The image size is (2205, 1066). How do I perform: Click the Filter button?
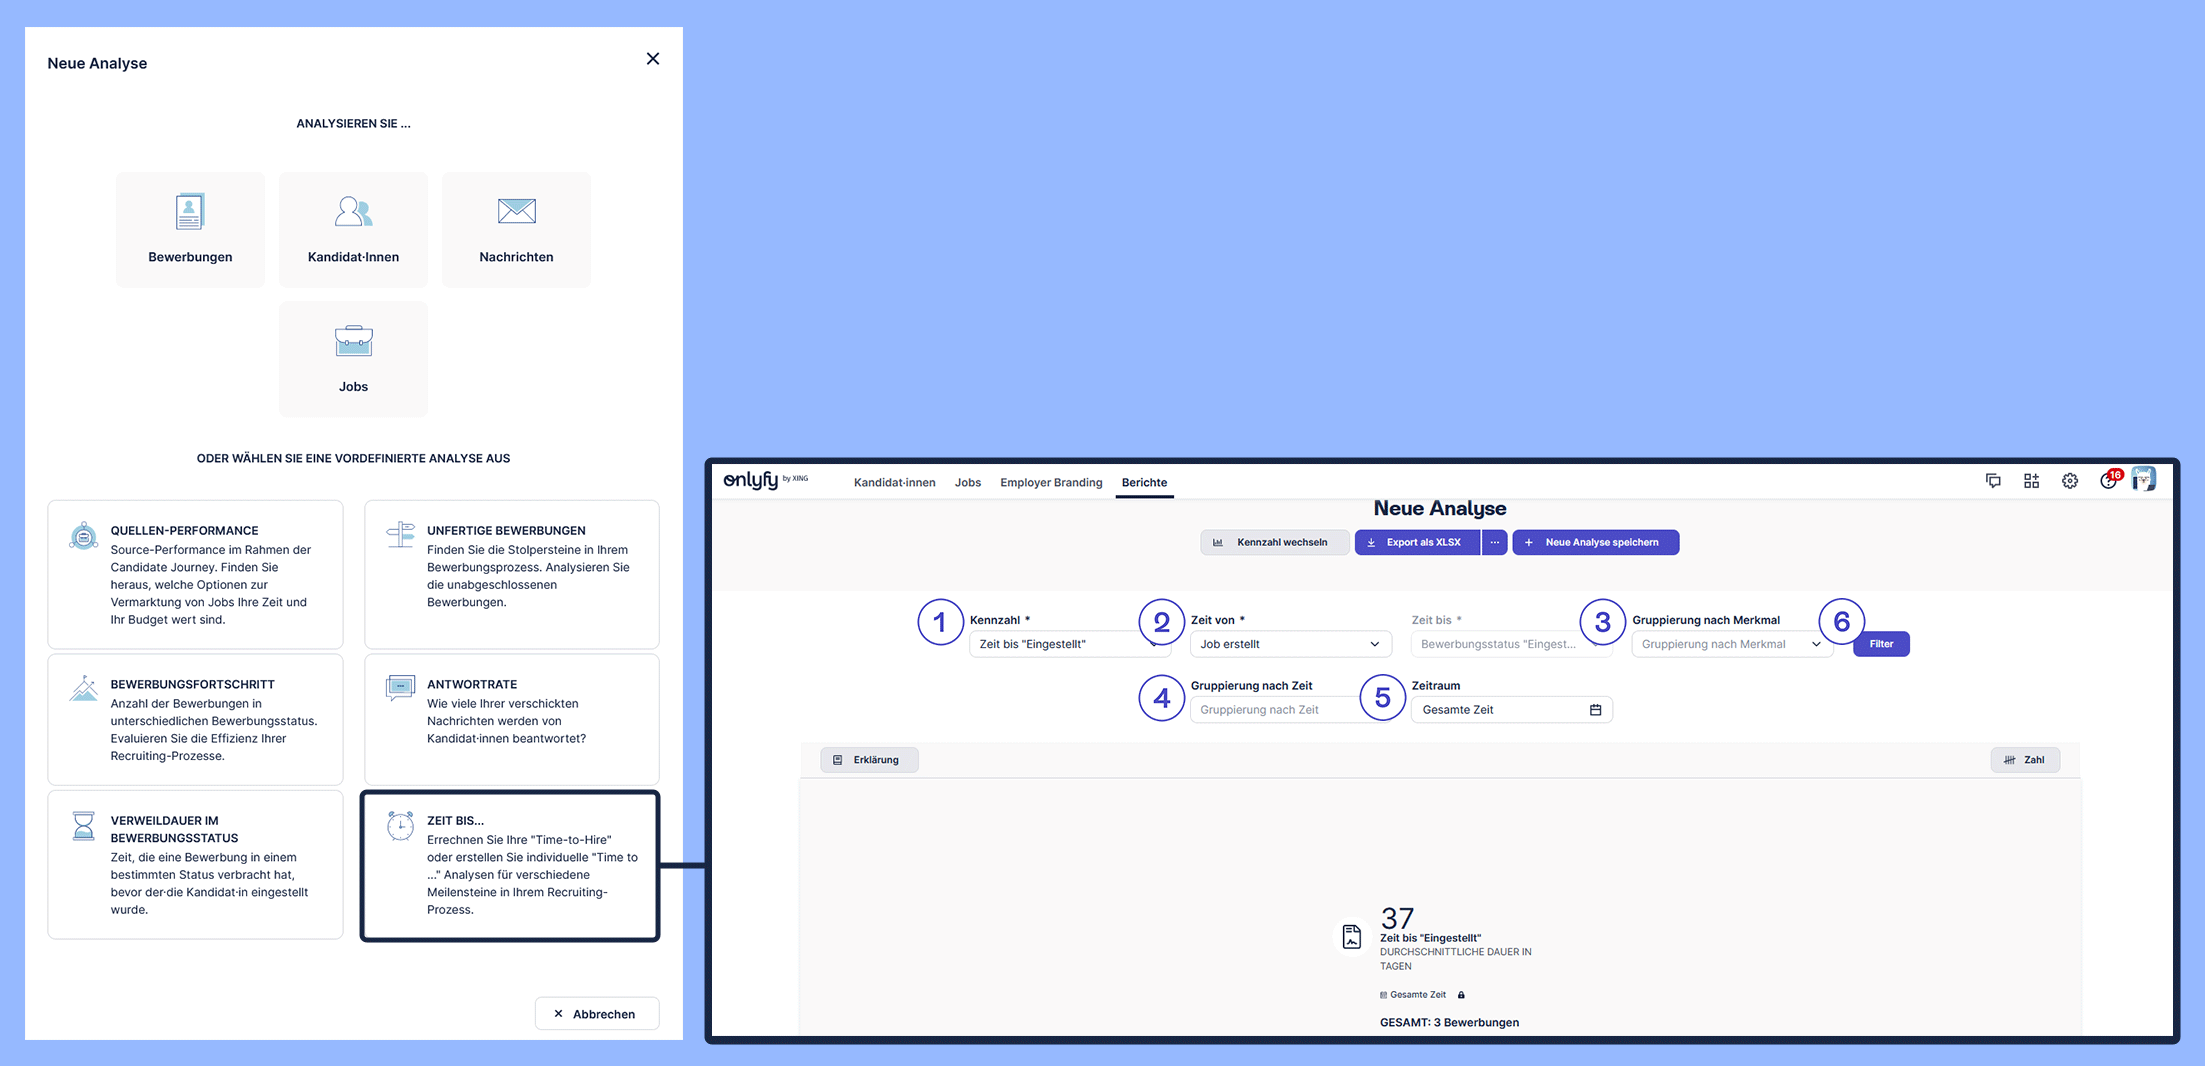1880,644
